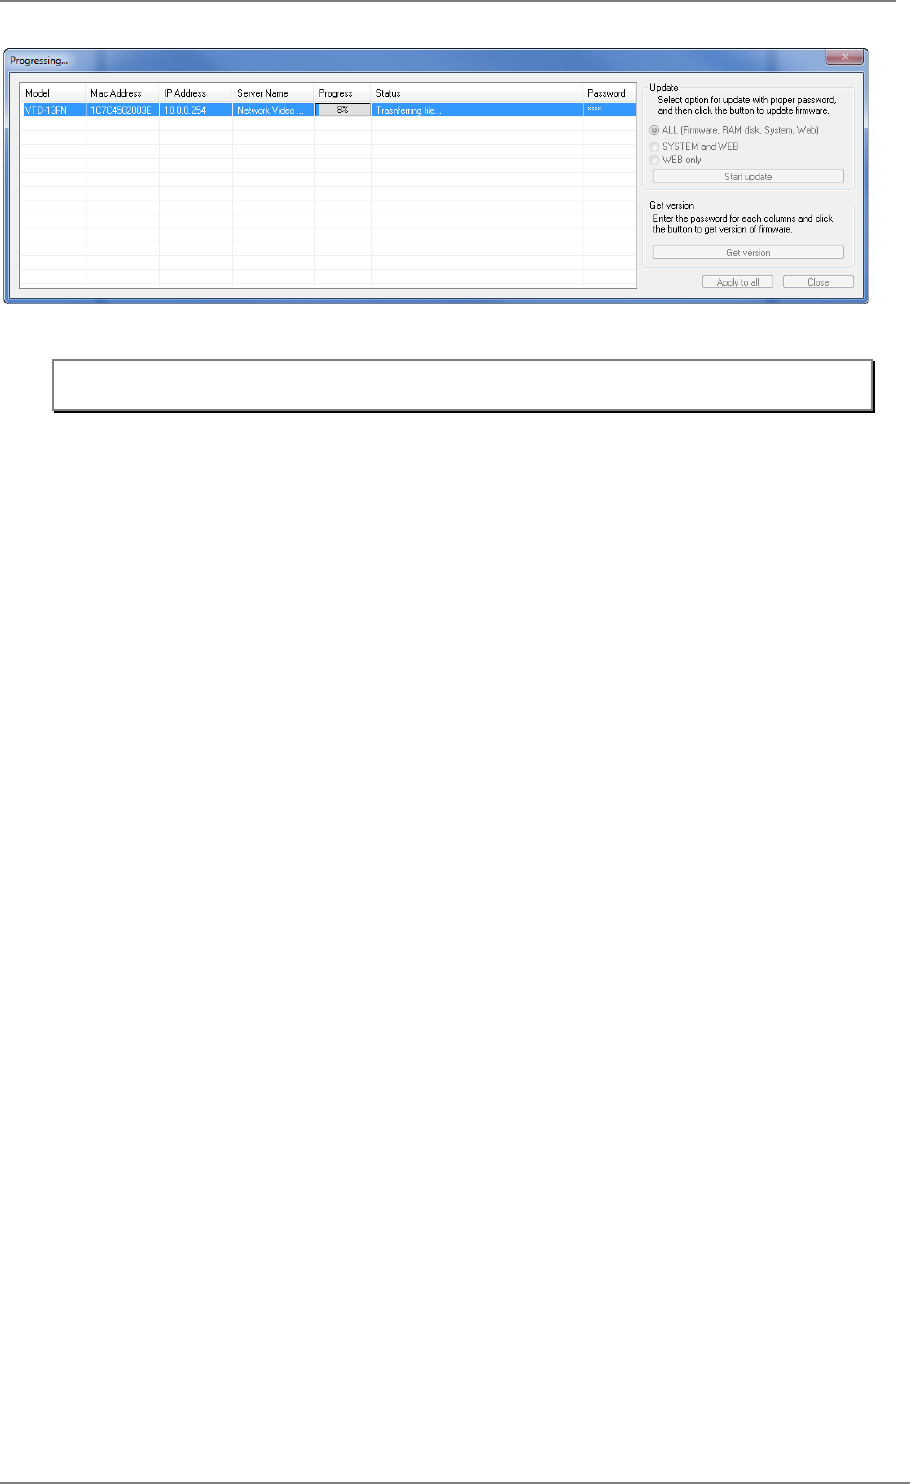Choose the SYSTEM and WEB radio option
This screenshot has height=1484, width=910.
pos(655,146)
